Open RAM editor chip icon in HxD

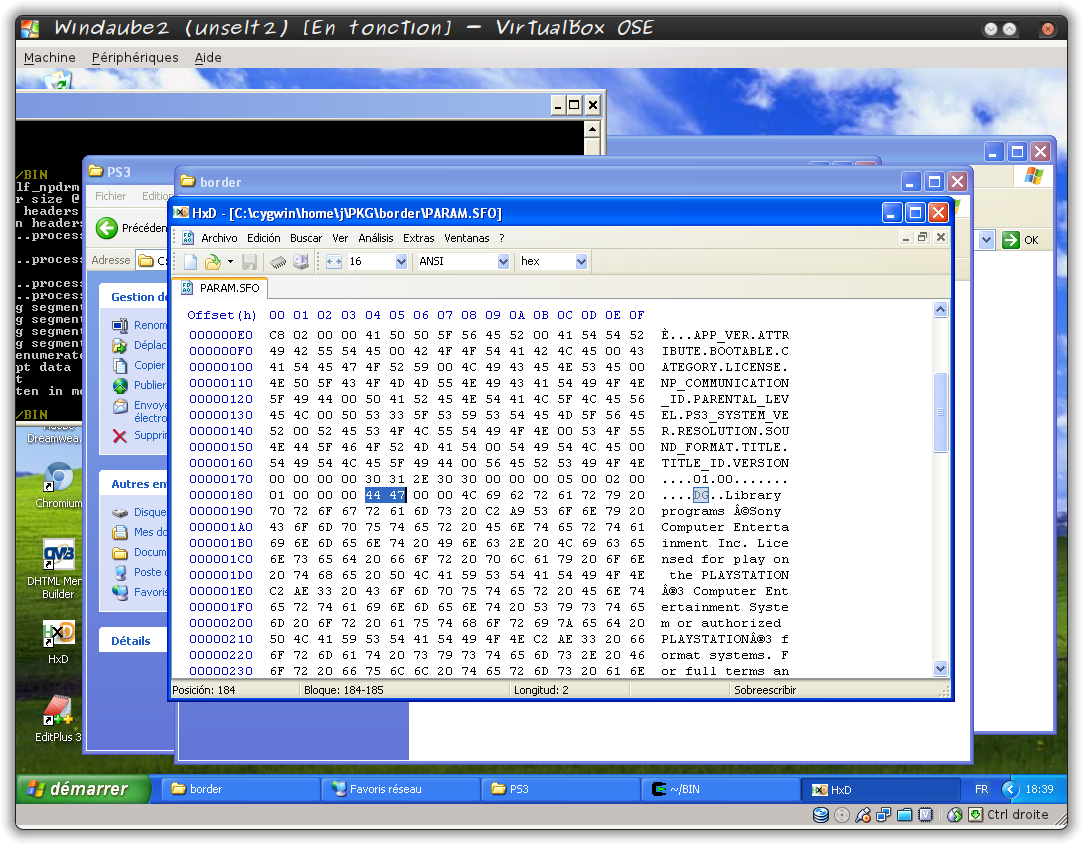(278, 262)
